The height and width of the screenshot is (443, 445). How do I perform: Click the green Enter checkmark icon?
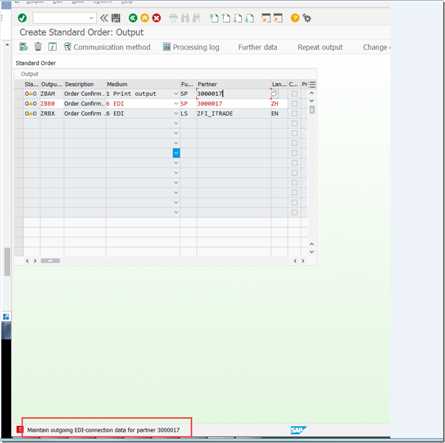point(22,18)
